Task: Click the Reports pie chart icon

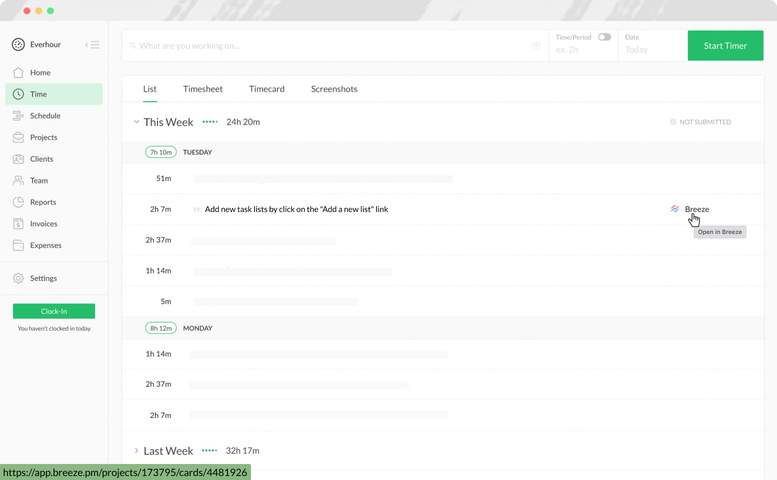Action: pyautogui.click(x=18, y=202)
